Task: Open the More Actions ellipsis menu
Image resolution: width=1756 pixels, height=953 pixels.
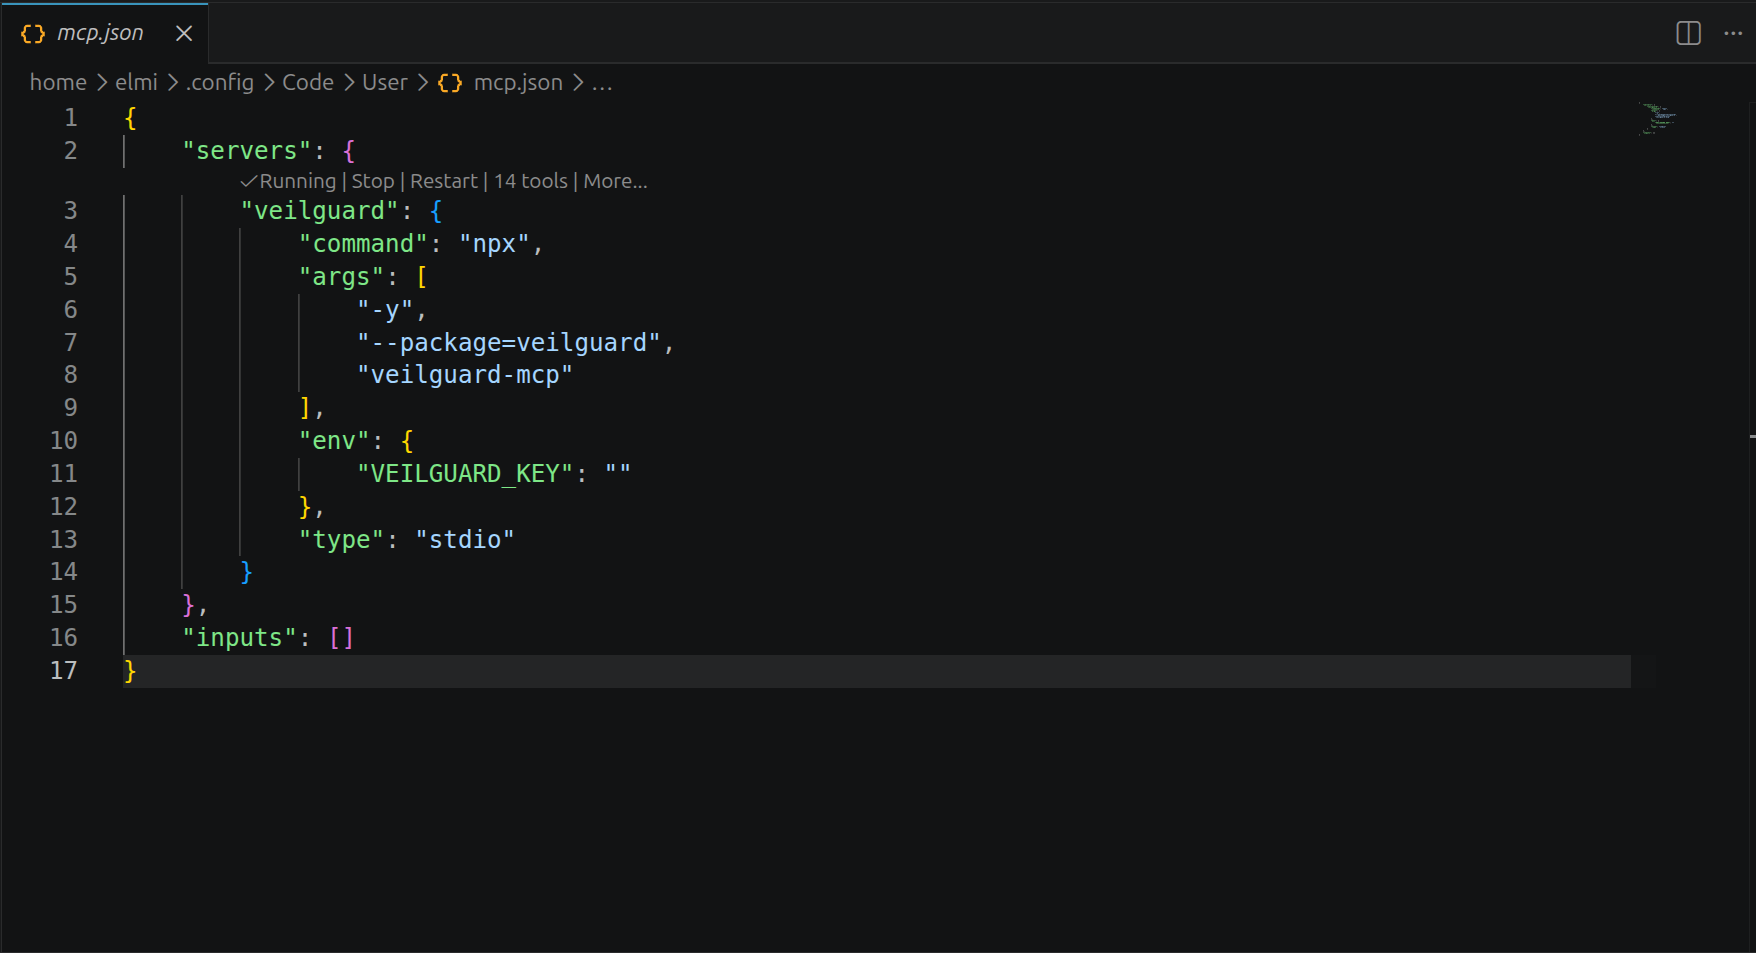Action: point(1733,33)
